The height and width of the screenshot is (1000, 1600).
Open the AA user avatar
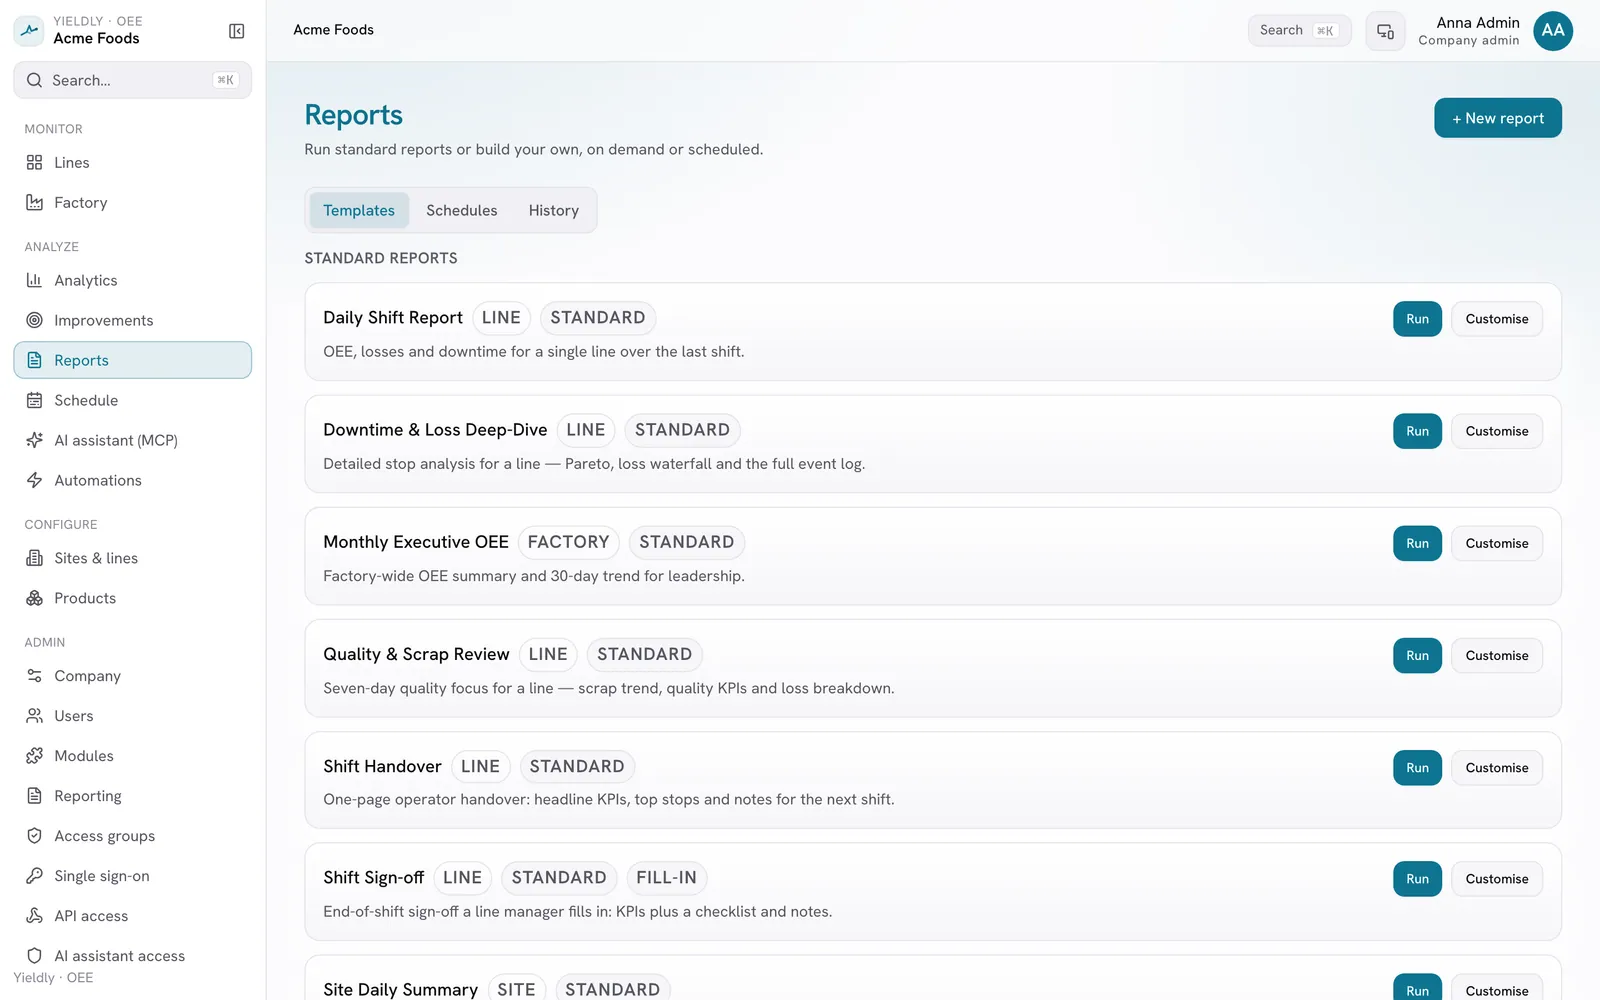1553,31
